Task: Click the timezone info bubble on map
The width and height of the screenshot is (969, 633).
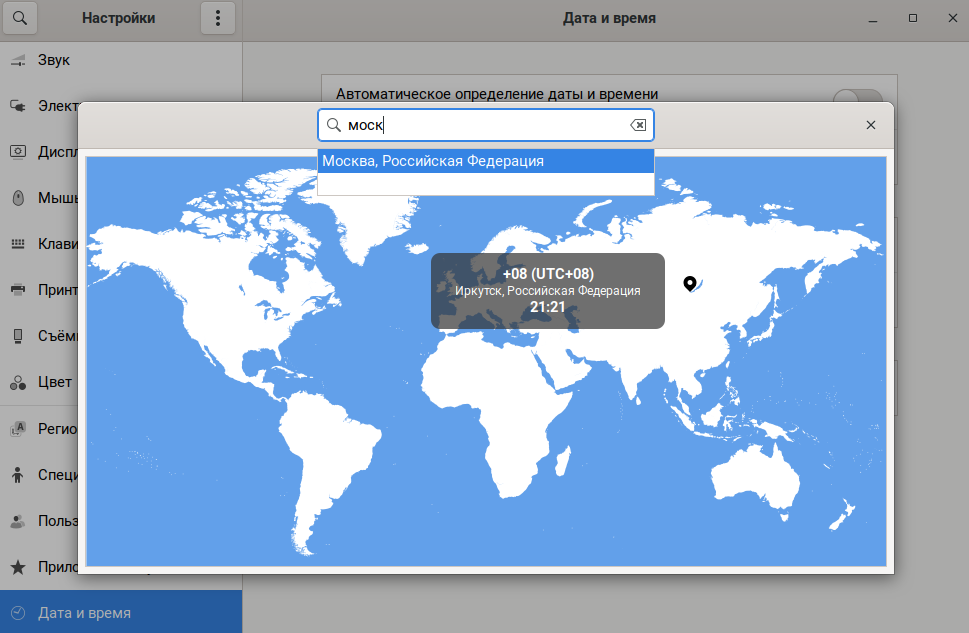Action: [547, 291]
